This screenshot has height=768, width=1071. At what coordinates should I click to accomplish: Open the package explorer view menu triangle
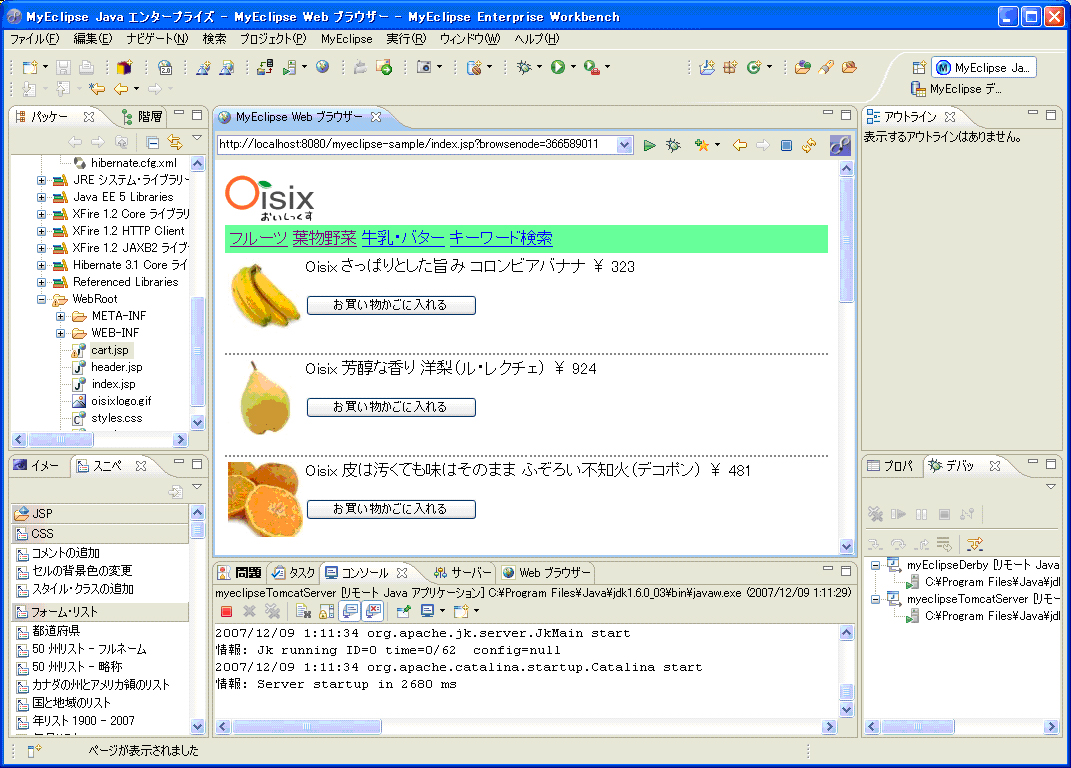click(x=197, y=138)
